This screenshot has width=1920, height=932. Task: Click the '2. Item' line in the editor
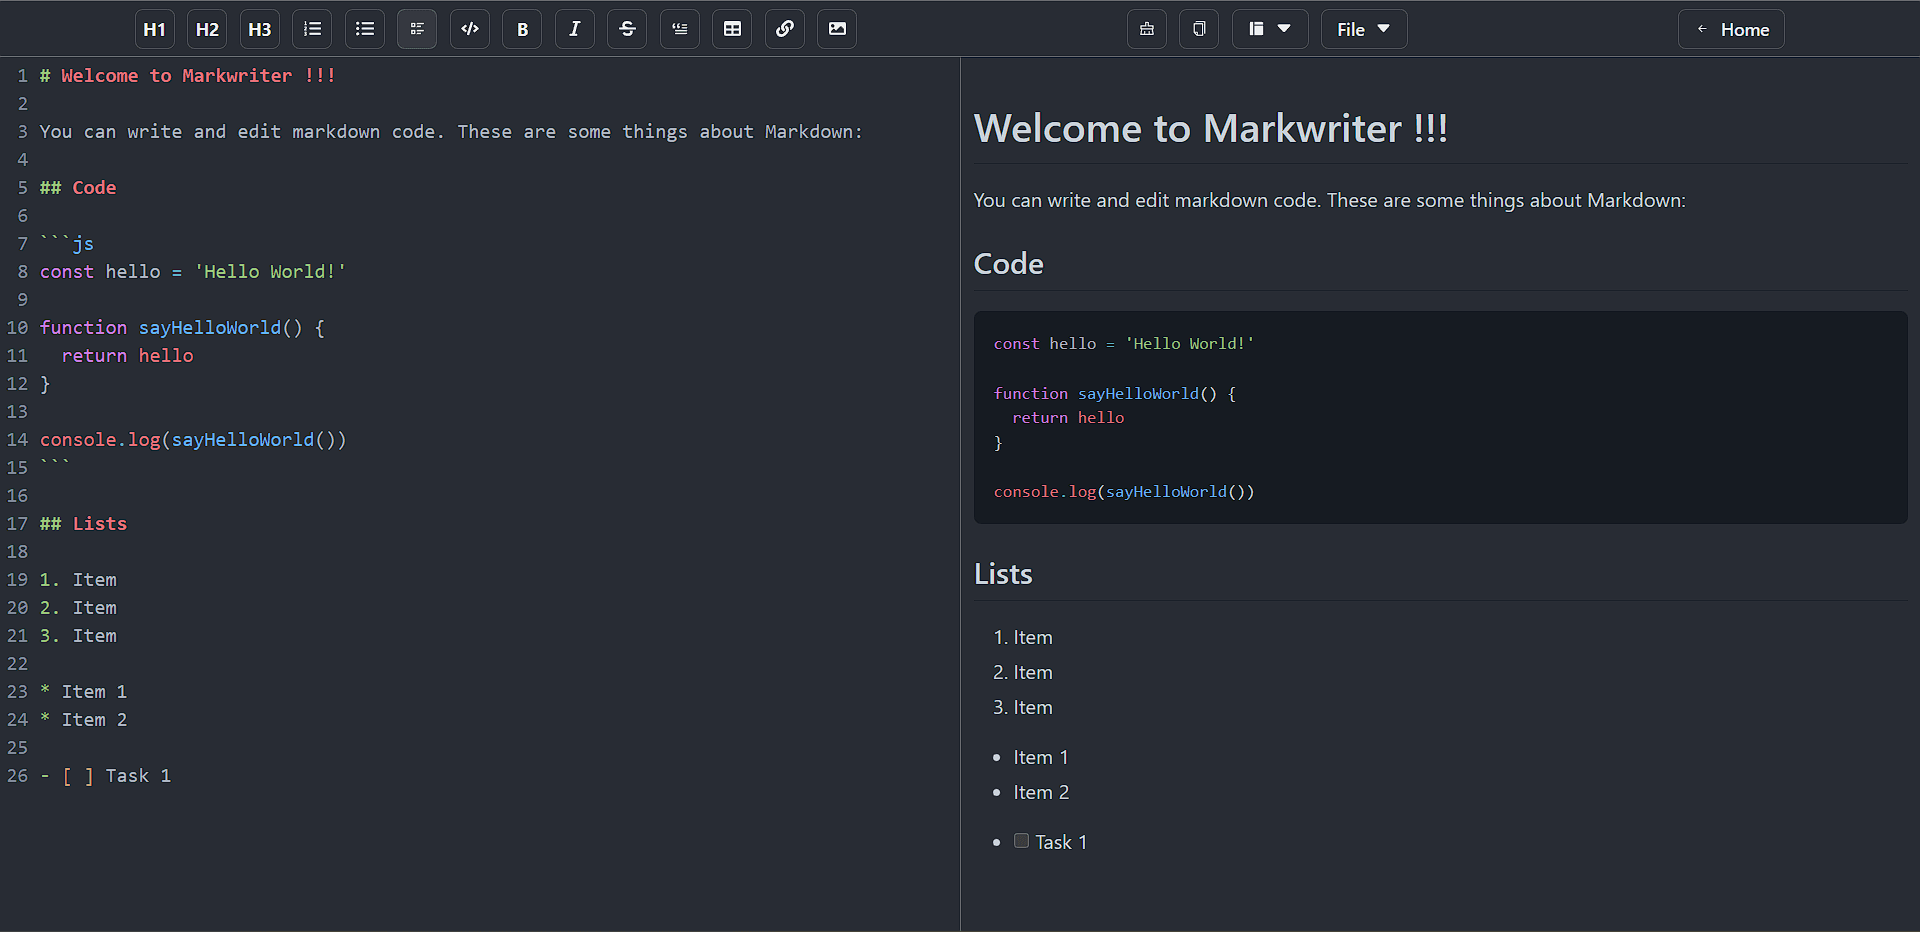[78, 608]
